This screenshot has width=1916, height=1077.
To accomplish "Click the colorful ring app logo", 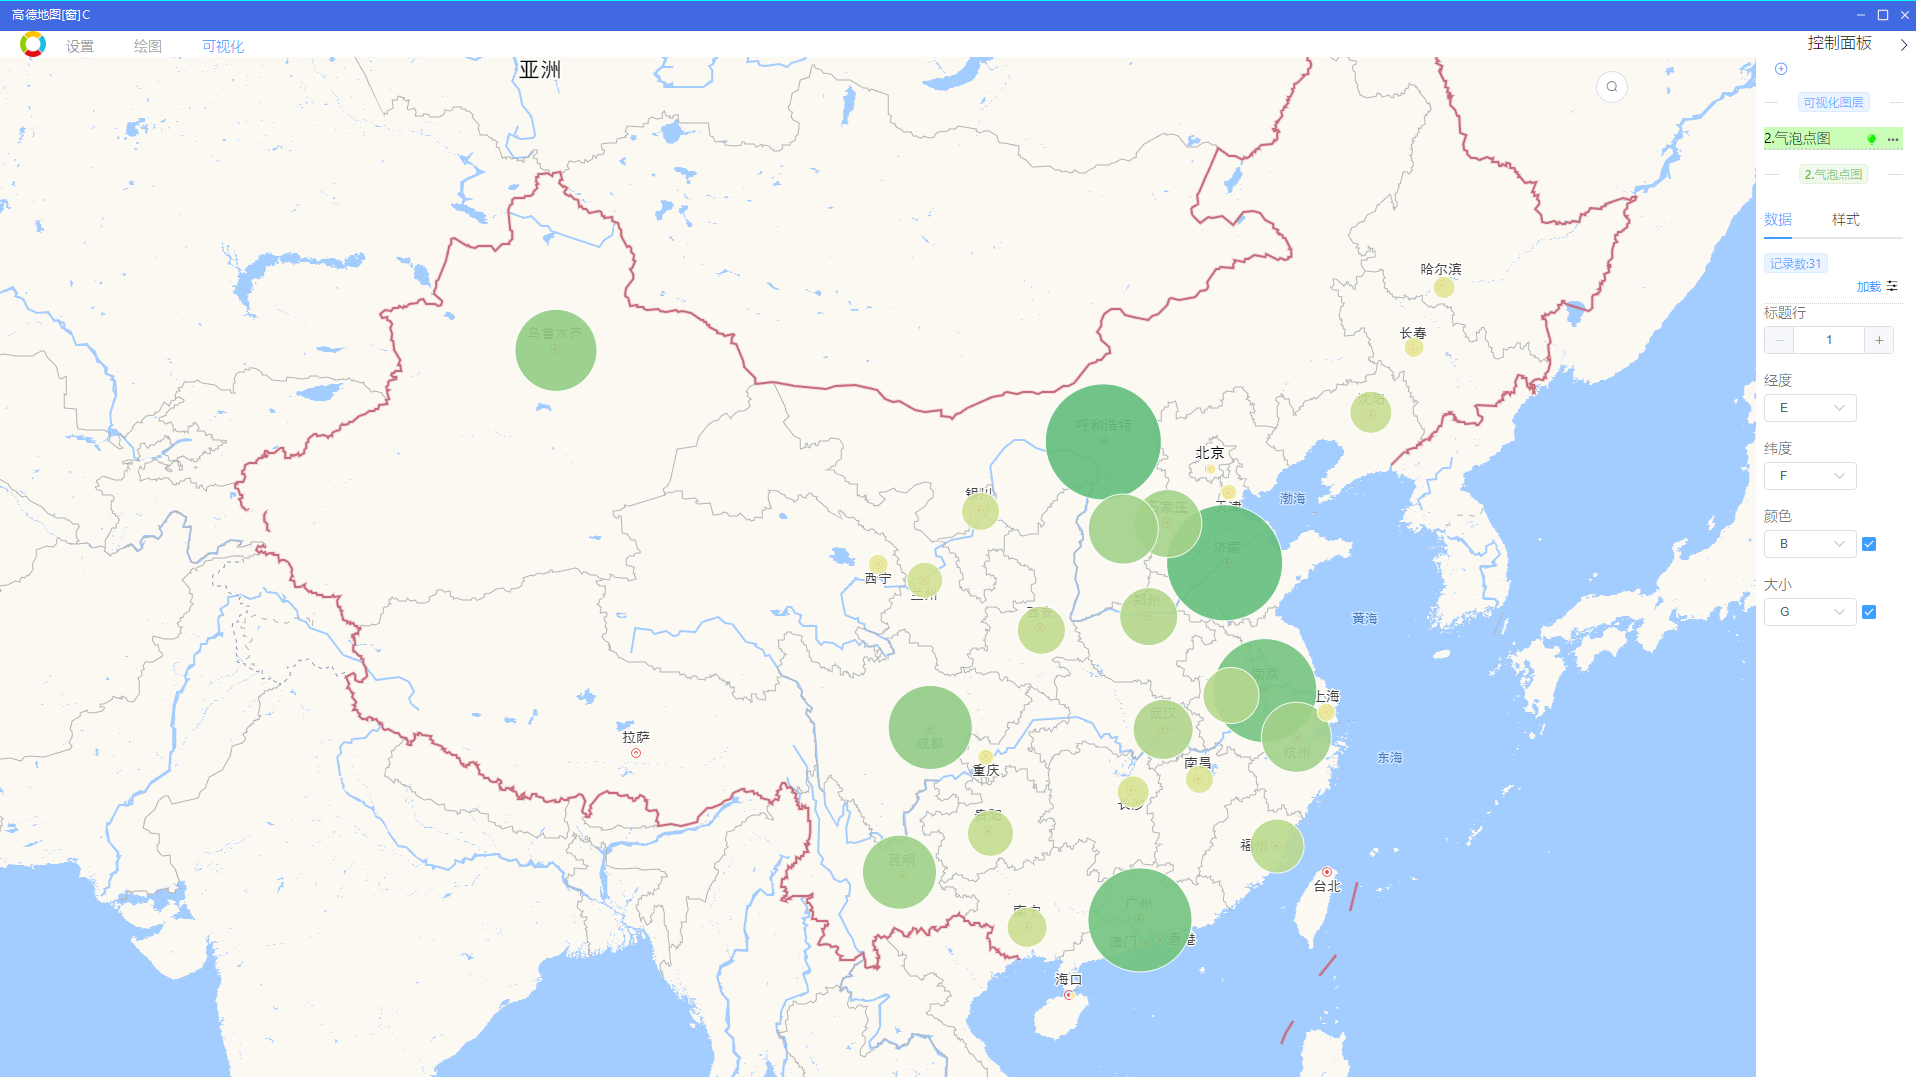I will click(x=33, y=44).
